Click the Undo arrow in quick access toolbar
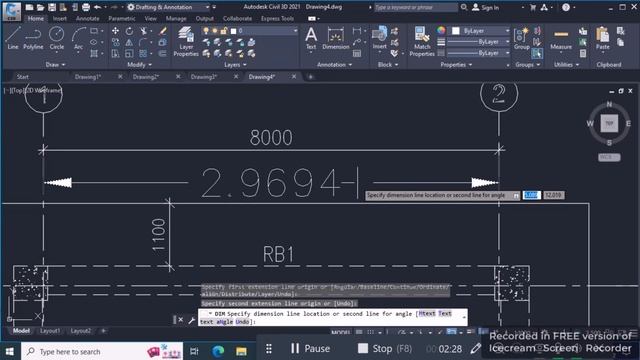 click(97, 7)
